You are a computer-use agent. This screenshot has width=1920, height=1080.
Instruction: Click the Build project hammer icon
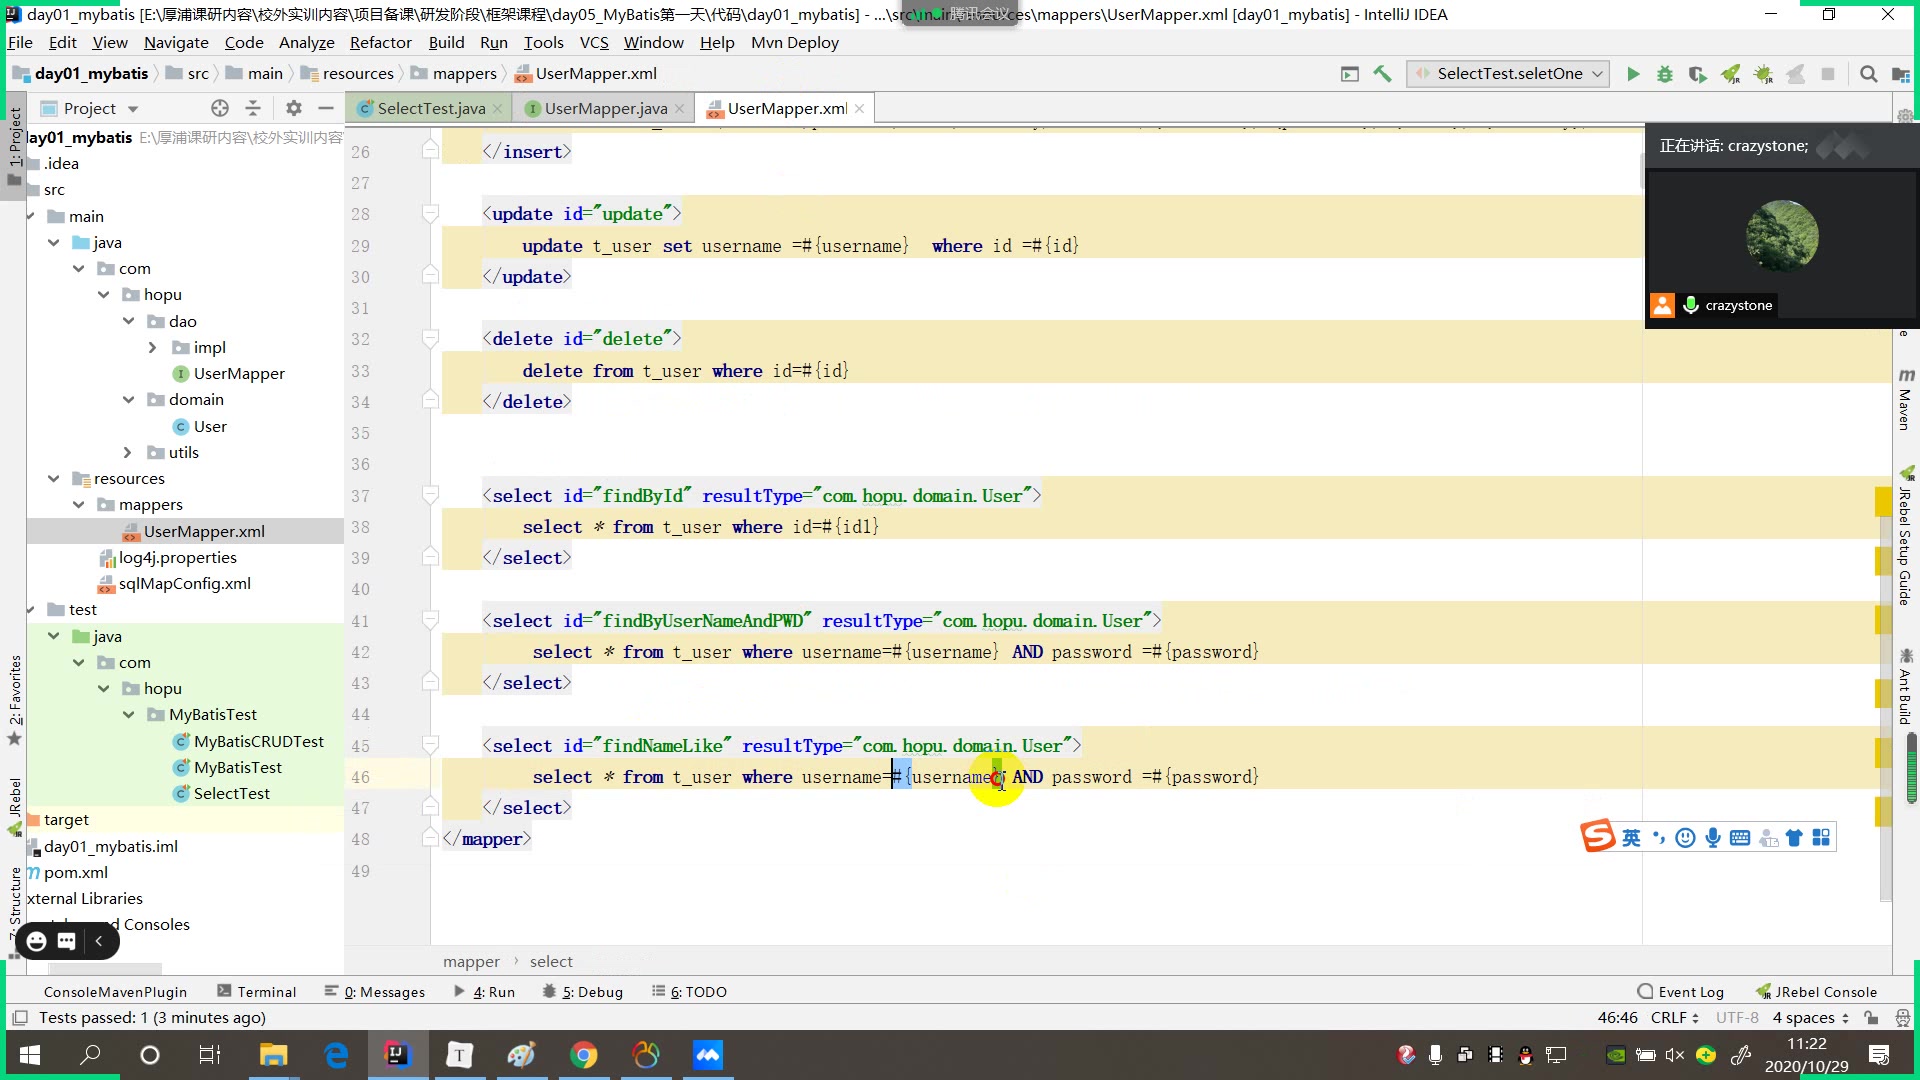[x=1383, y=74]
